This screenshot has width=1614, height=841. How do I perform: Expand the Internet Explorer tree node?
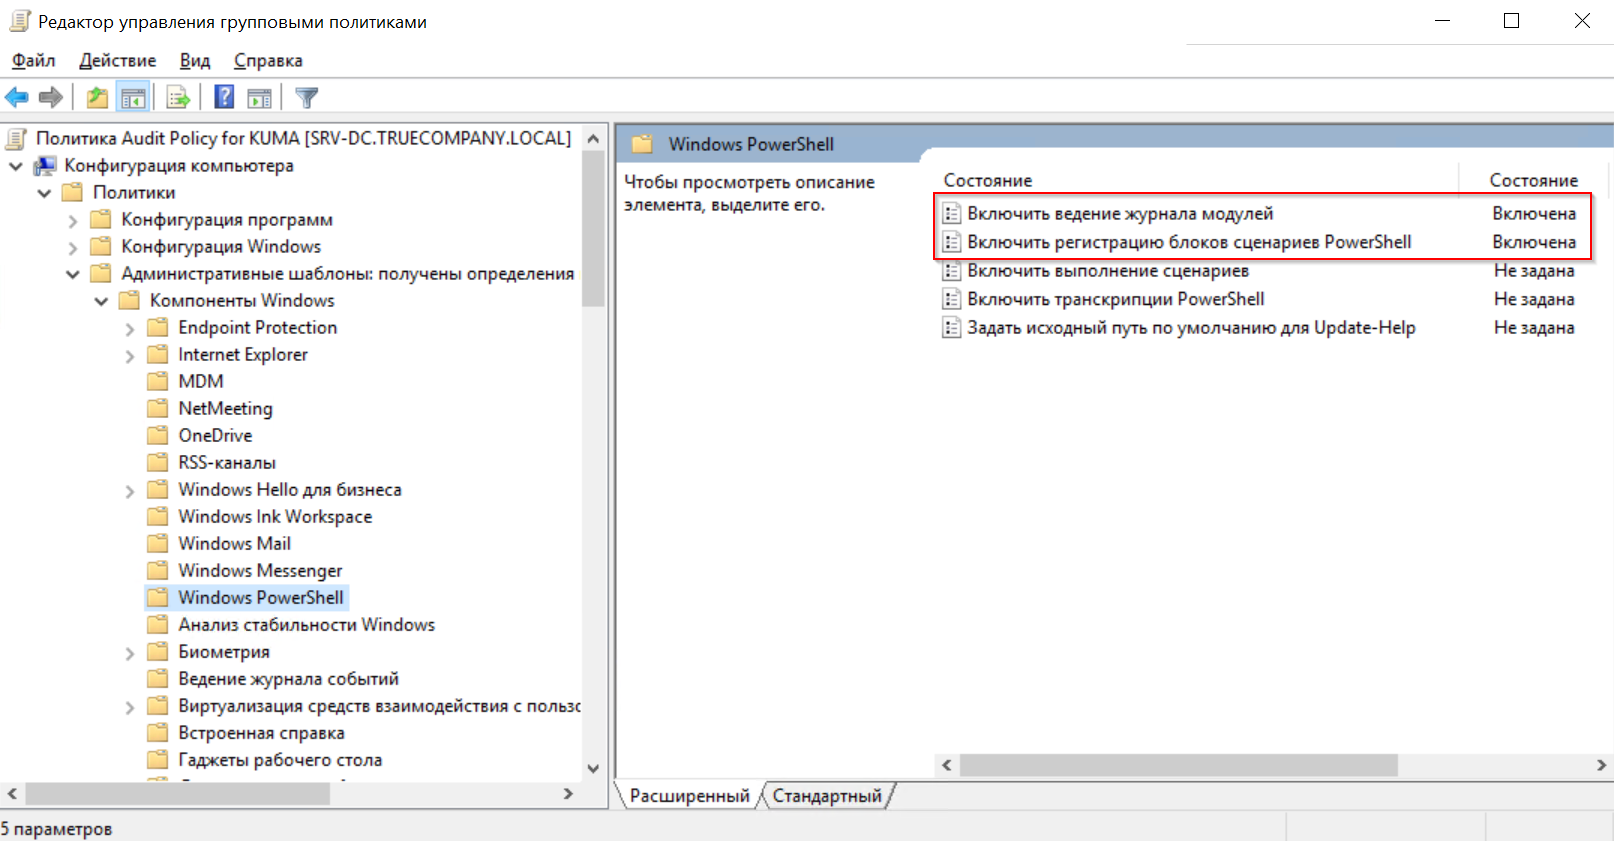click(129, 356)
